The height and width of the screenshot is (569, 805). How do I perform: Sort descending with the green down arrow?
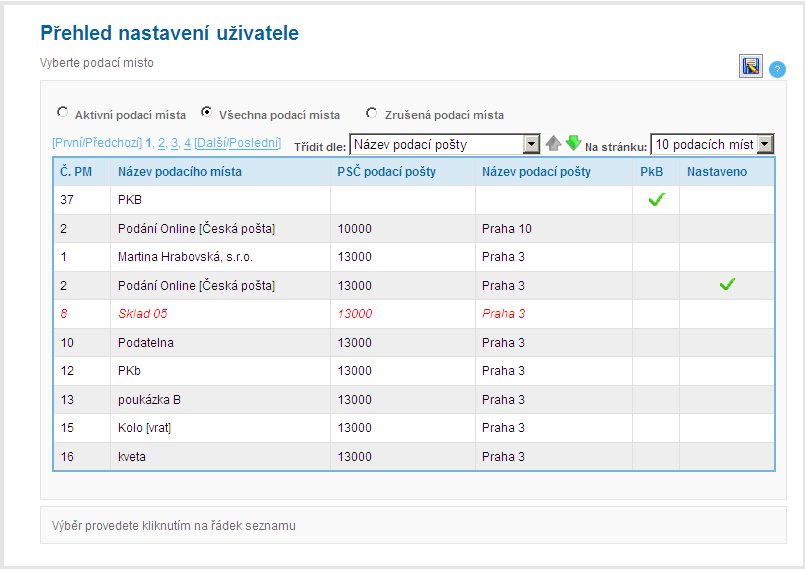(x=573, y=144)
